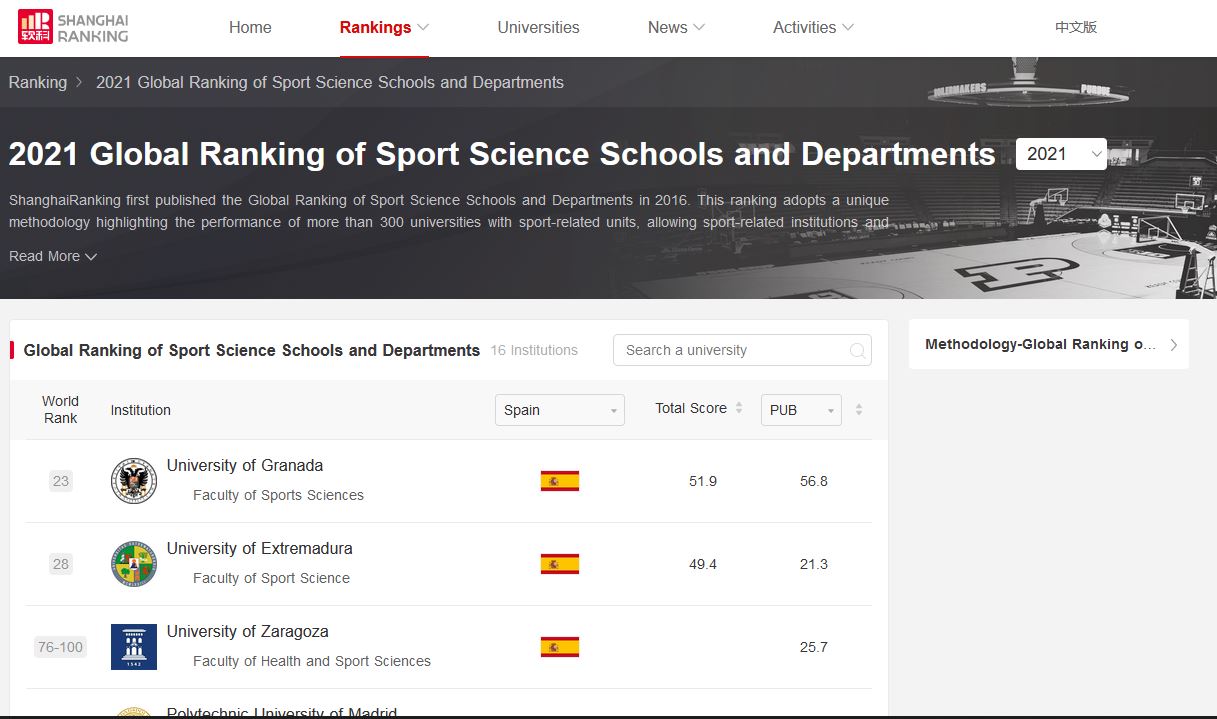1217x719 pixels.
Task: Click Global Ranking of Sport Science table title
Action: (252, 350)
